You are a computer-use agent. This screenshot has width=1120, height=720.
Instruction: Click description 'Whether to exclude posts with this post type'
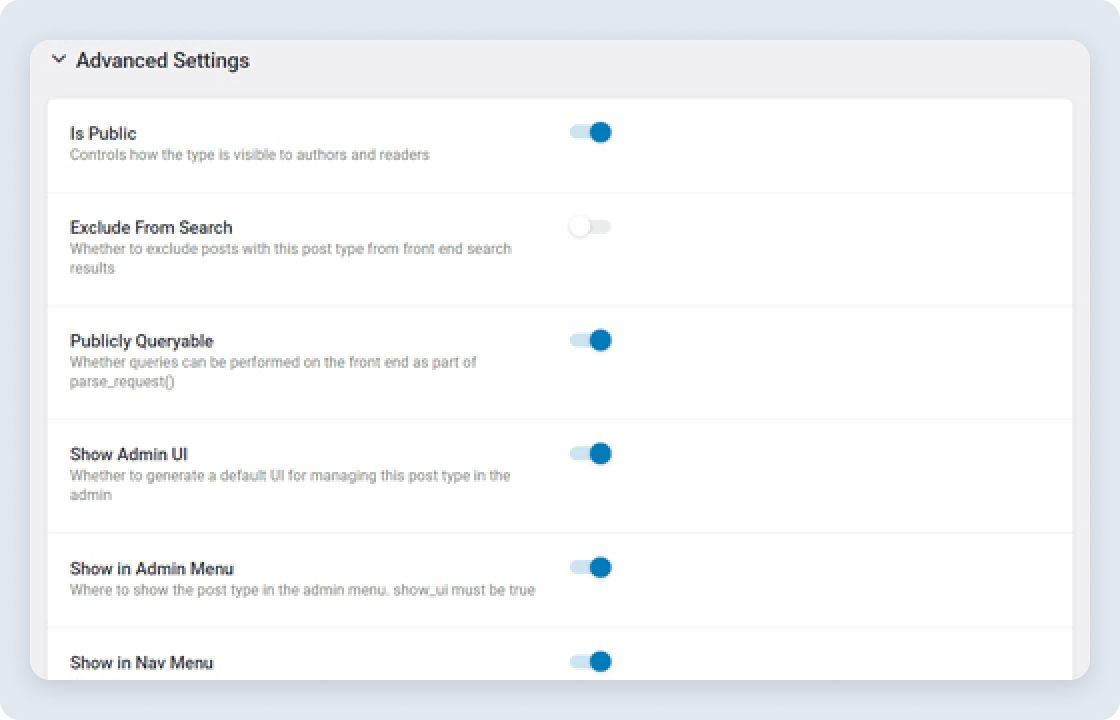(290, 259)
